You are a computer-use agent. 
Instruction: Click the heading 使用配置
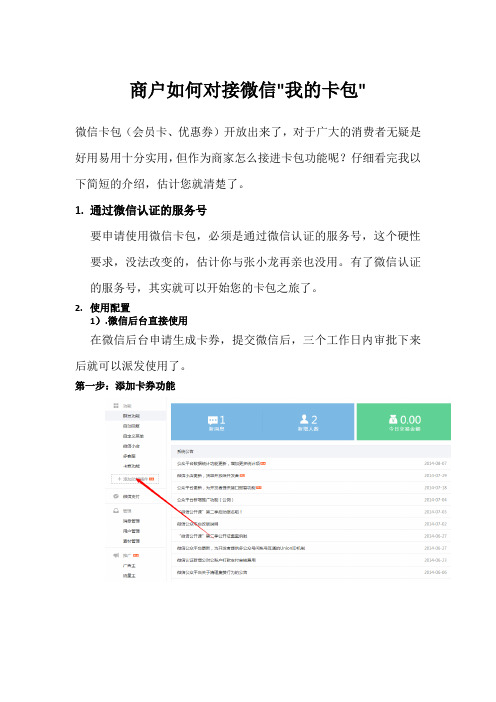(110, 308)
